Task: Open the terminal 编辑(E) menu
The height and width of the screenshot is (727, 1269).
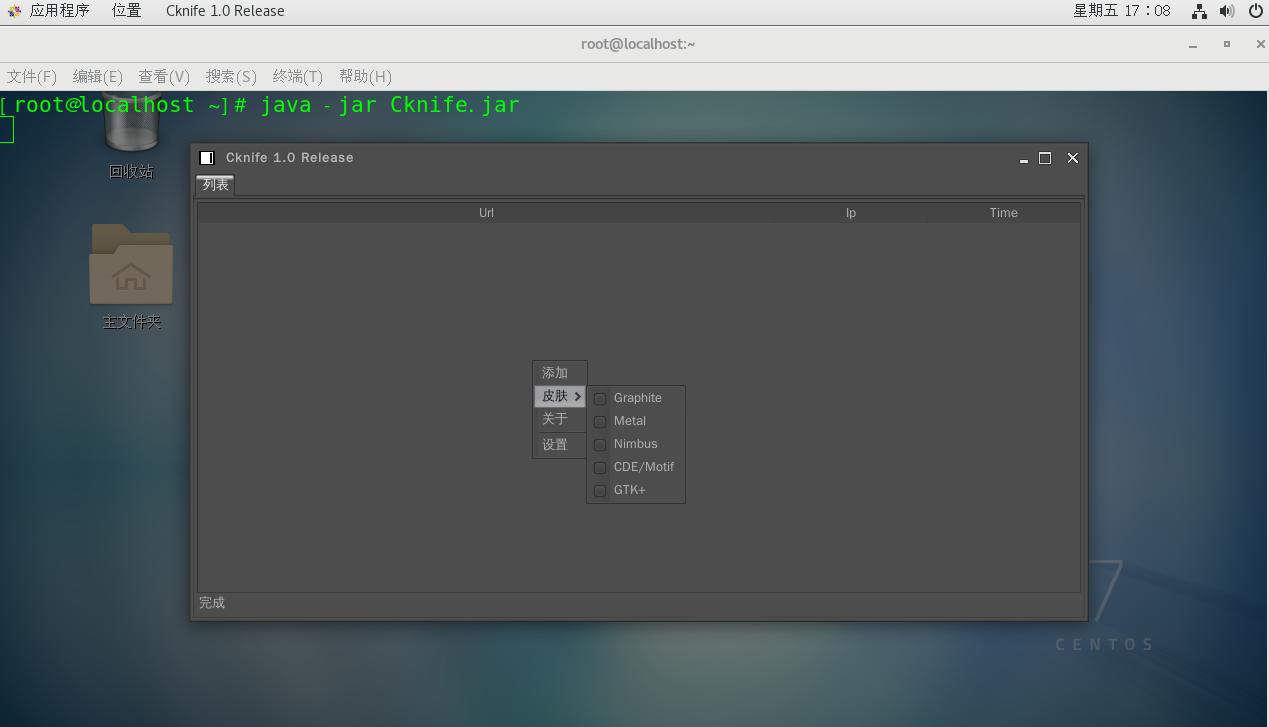Action: [x=98, y=76]
